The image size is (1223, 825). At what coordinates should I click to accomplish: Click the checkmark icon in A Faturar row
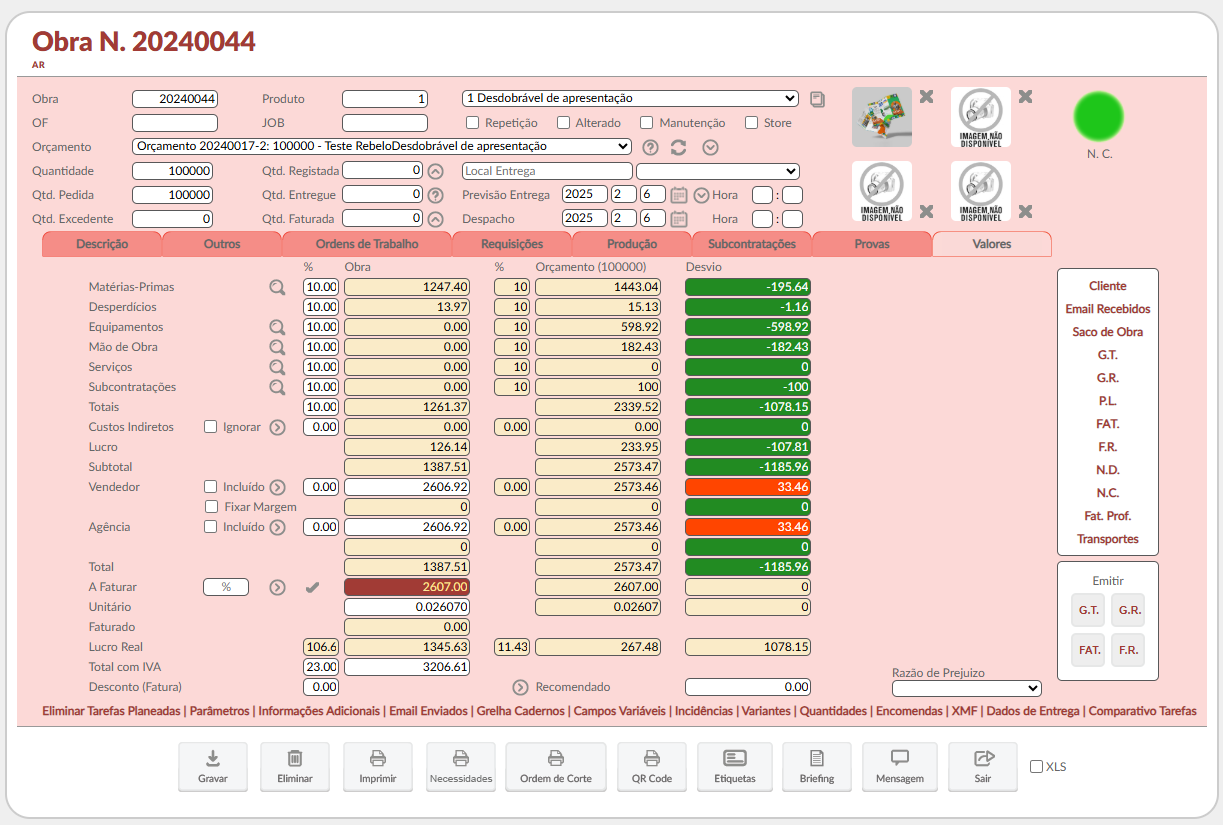click(312, 587)
